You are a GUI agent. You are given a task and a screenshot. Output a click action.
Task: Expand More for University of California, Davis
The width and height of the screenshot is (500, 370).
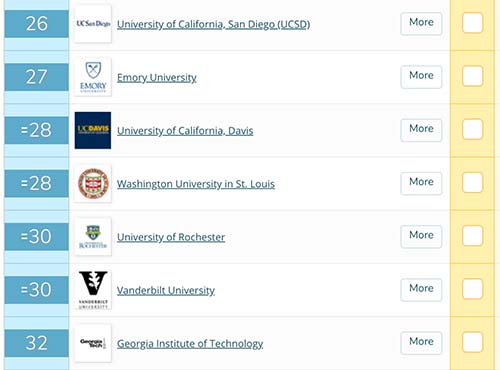coord(421,130)
